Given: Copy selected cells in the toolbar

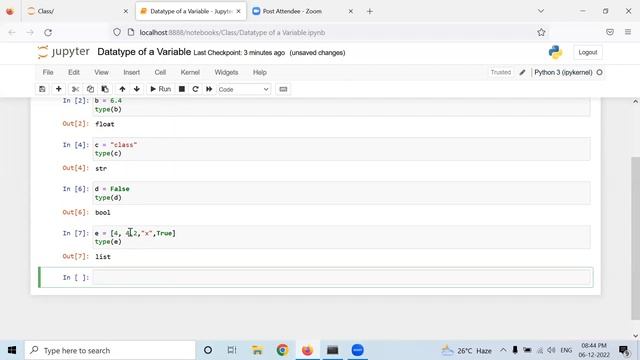Looking at the screenshot, I should click(90, 89).
